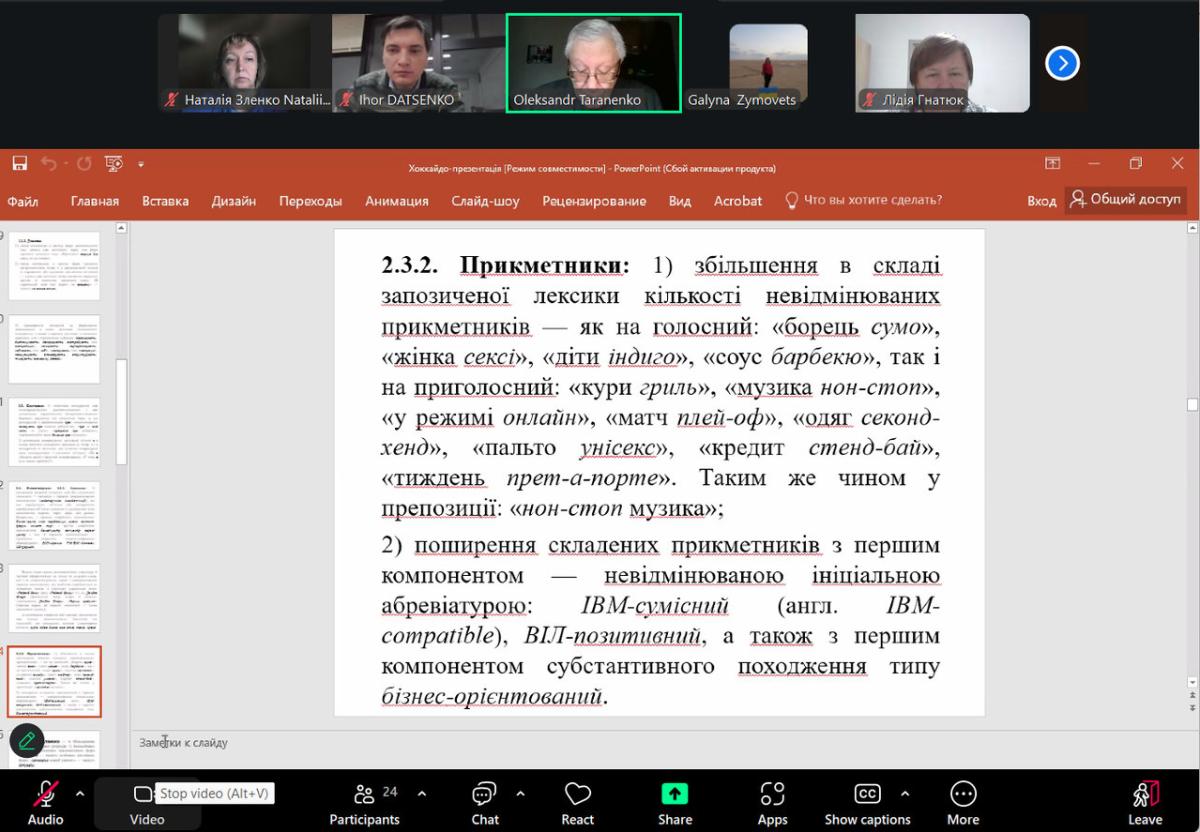Enable Show captions
This screenshot has width=1200, height=832.
[867, 795]
